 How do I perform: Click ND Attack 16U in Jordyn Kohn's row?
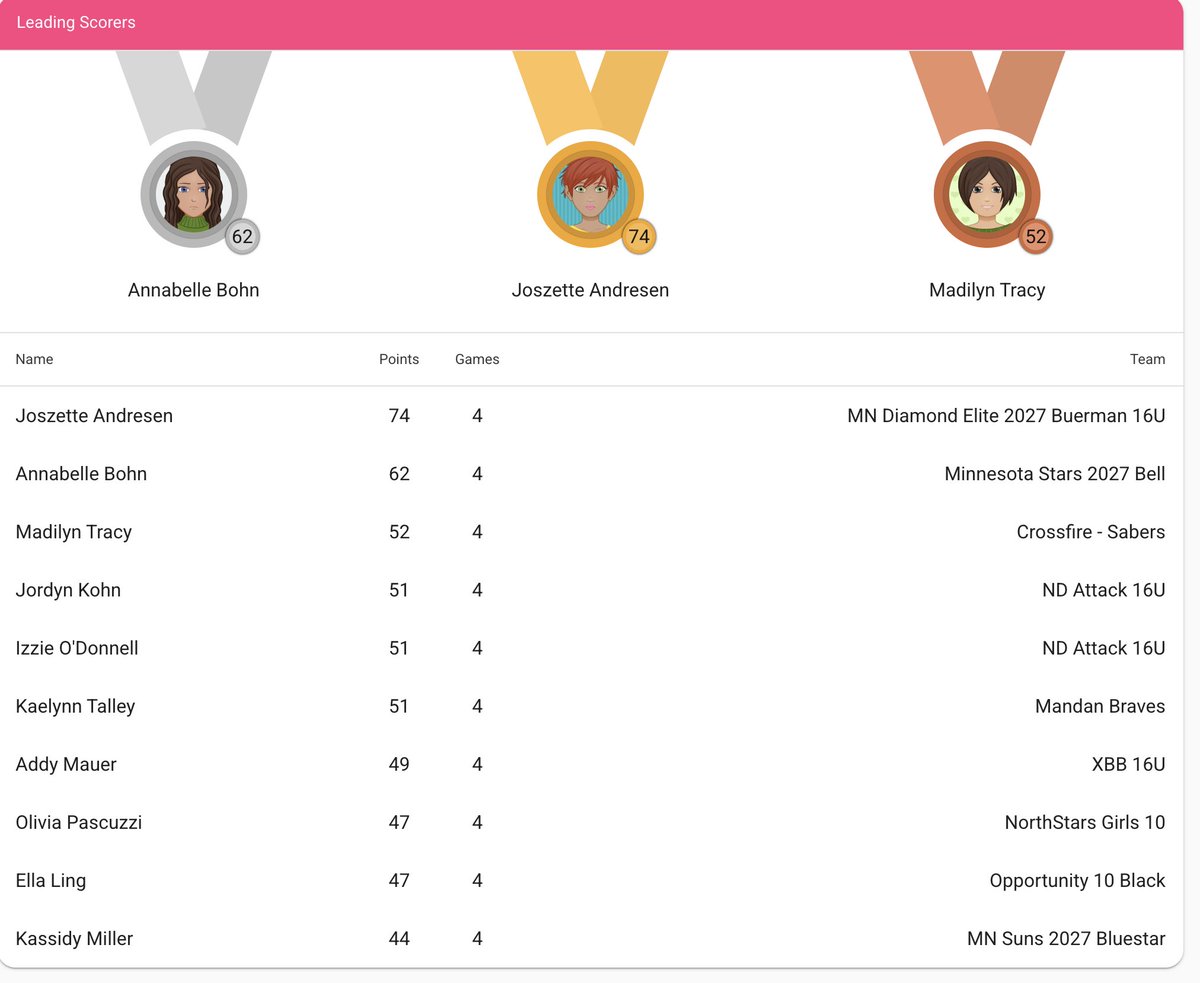click(x=1104, y=590)
